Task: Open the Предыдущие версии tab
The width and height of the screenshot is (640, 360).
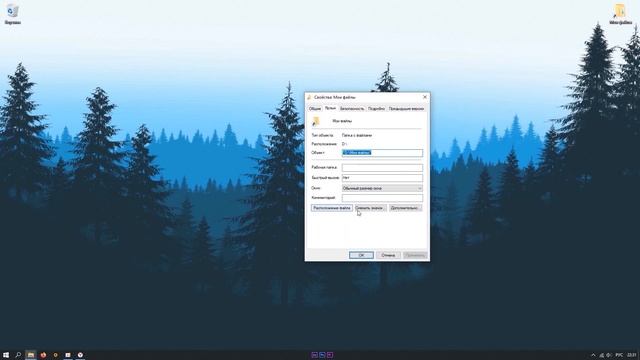Action: pyautogui.click(x=406, y=109)
